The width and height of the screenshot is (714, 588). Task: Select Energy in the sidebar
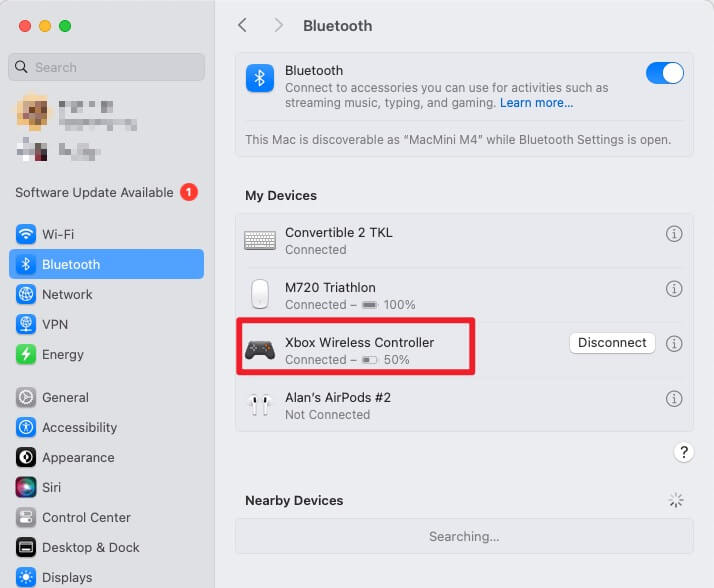point(106,354)
